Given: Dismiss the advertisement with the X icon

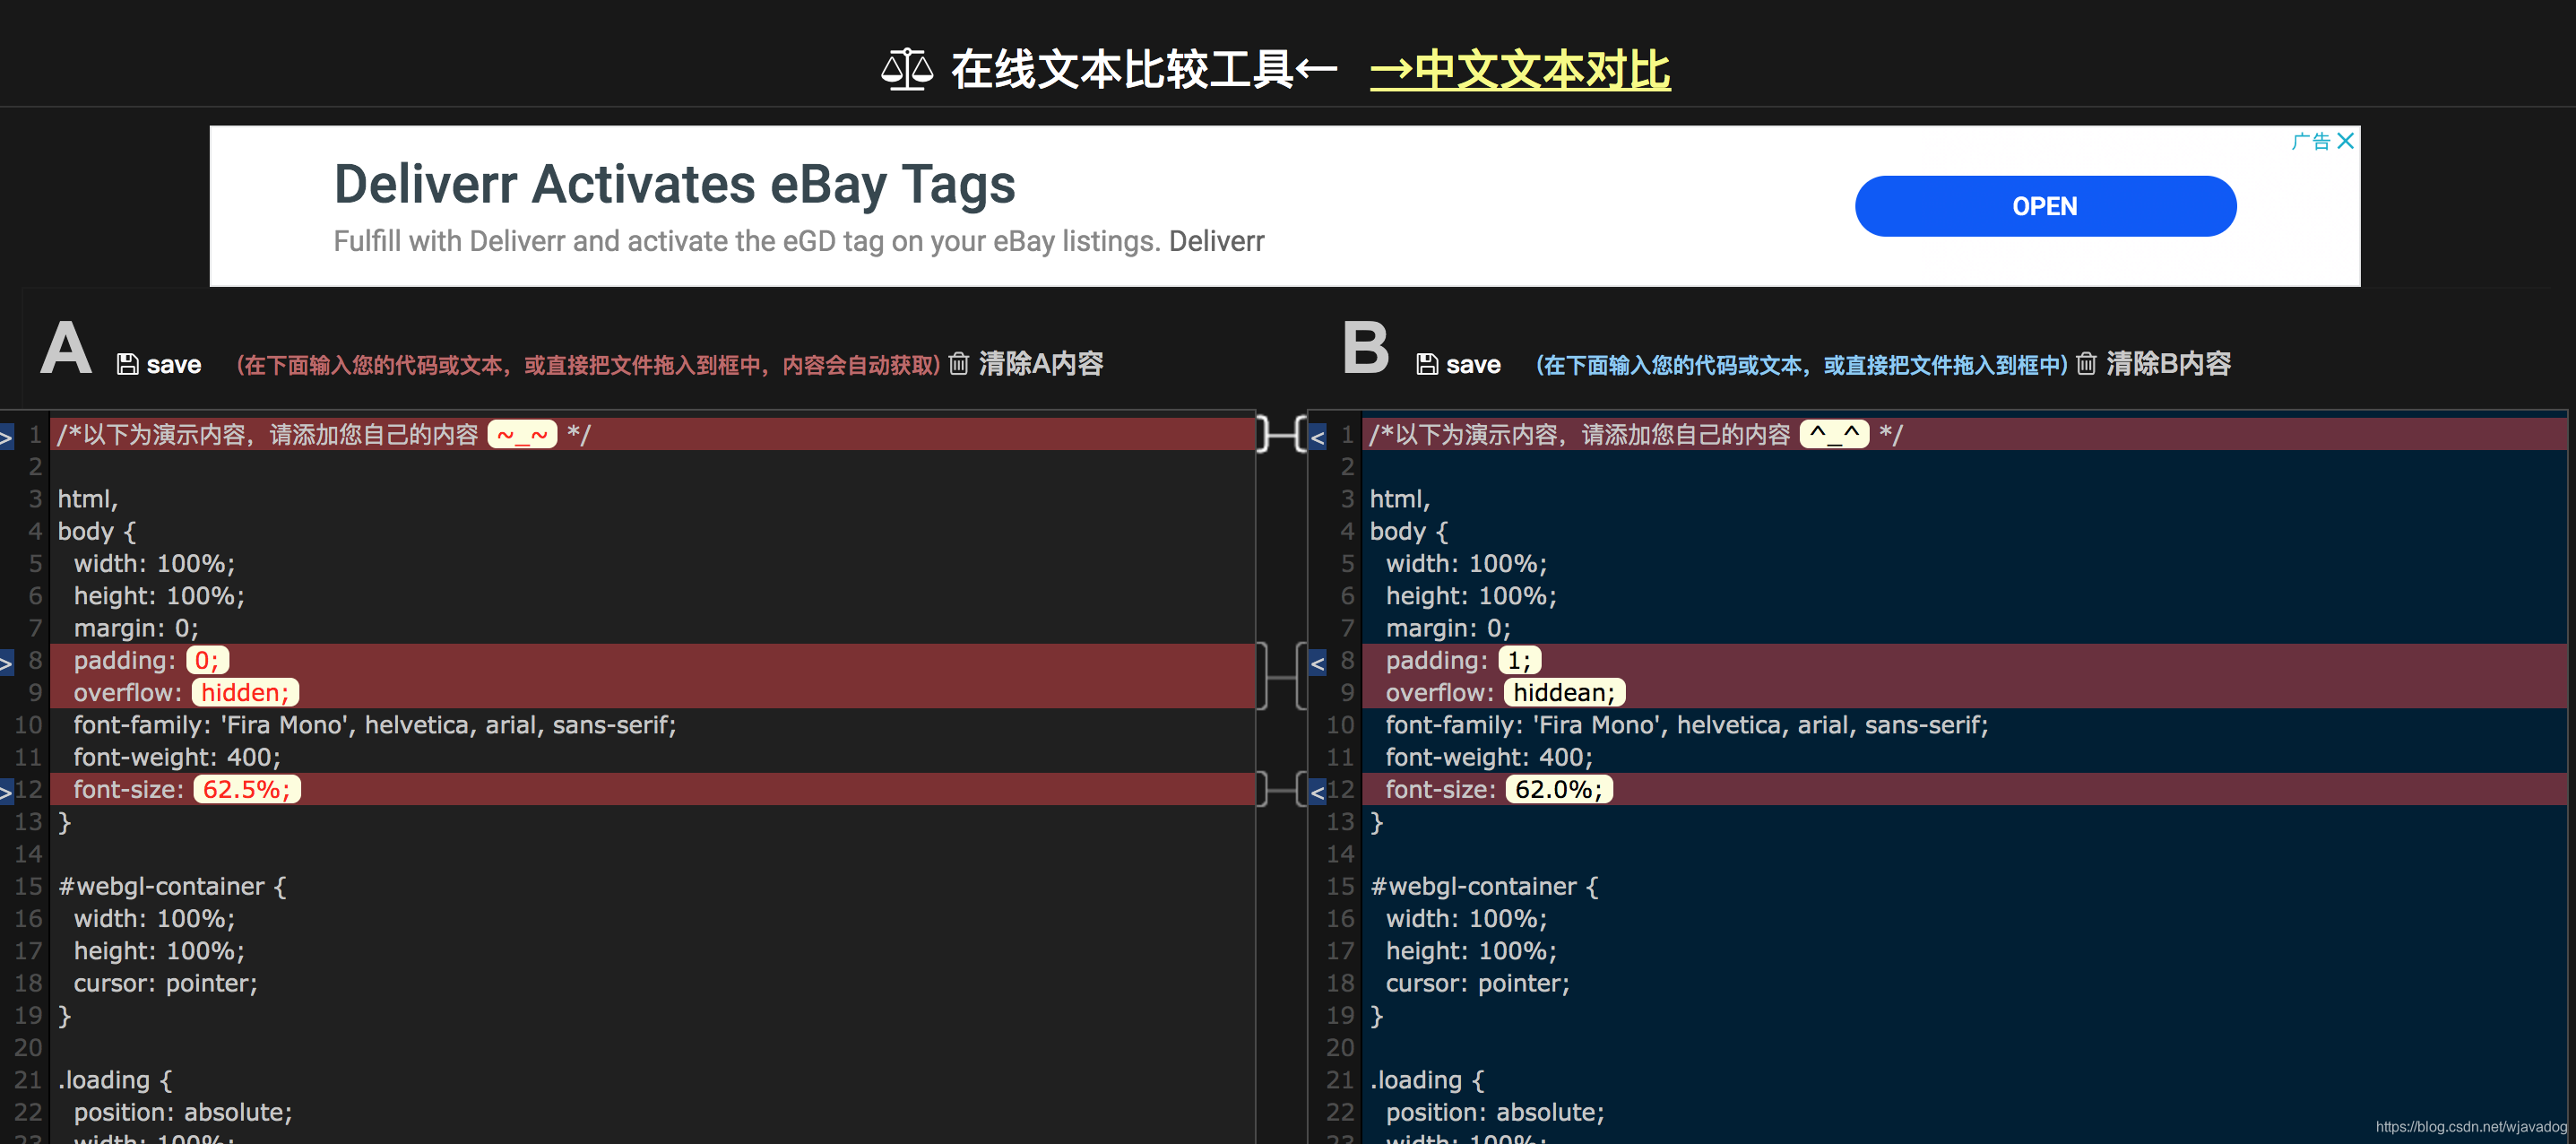Looking at the screenshot, I should (x=2347, y=140).
